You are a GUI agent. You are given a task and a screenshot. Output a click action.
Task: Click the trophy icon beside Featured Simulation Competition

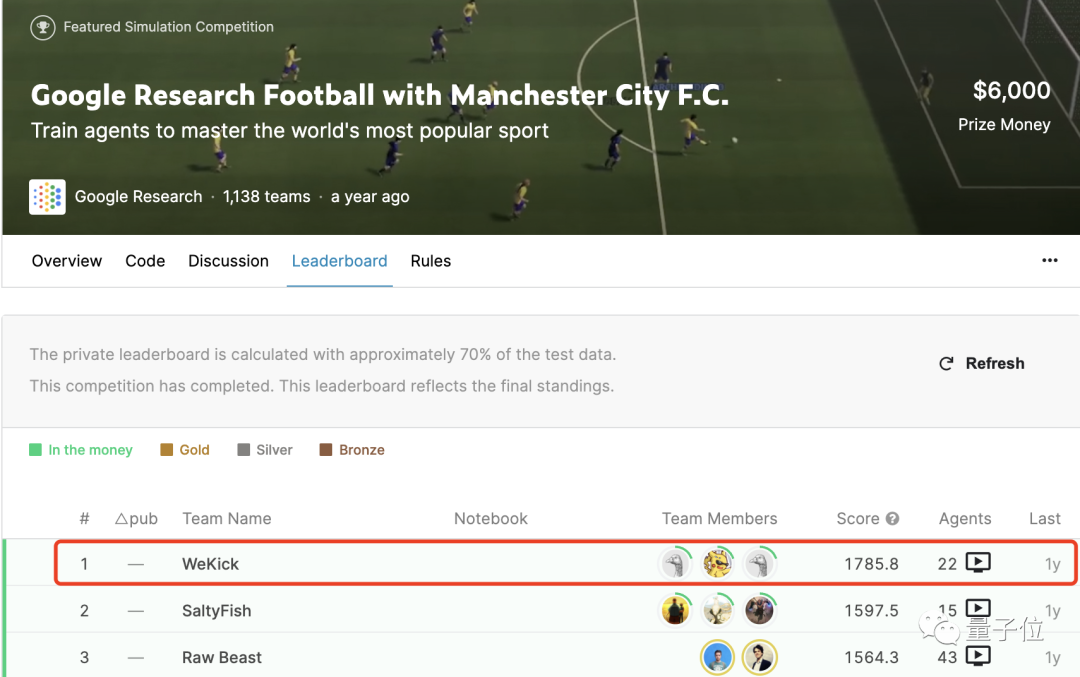coord(42,27)
